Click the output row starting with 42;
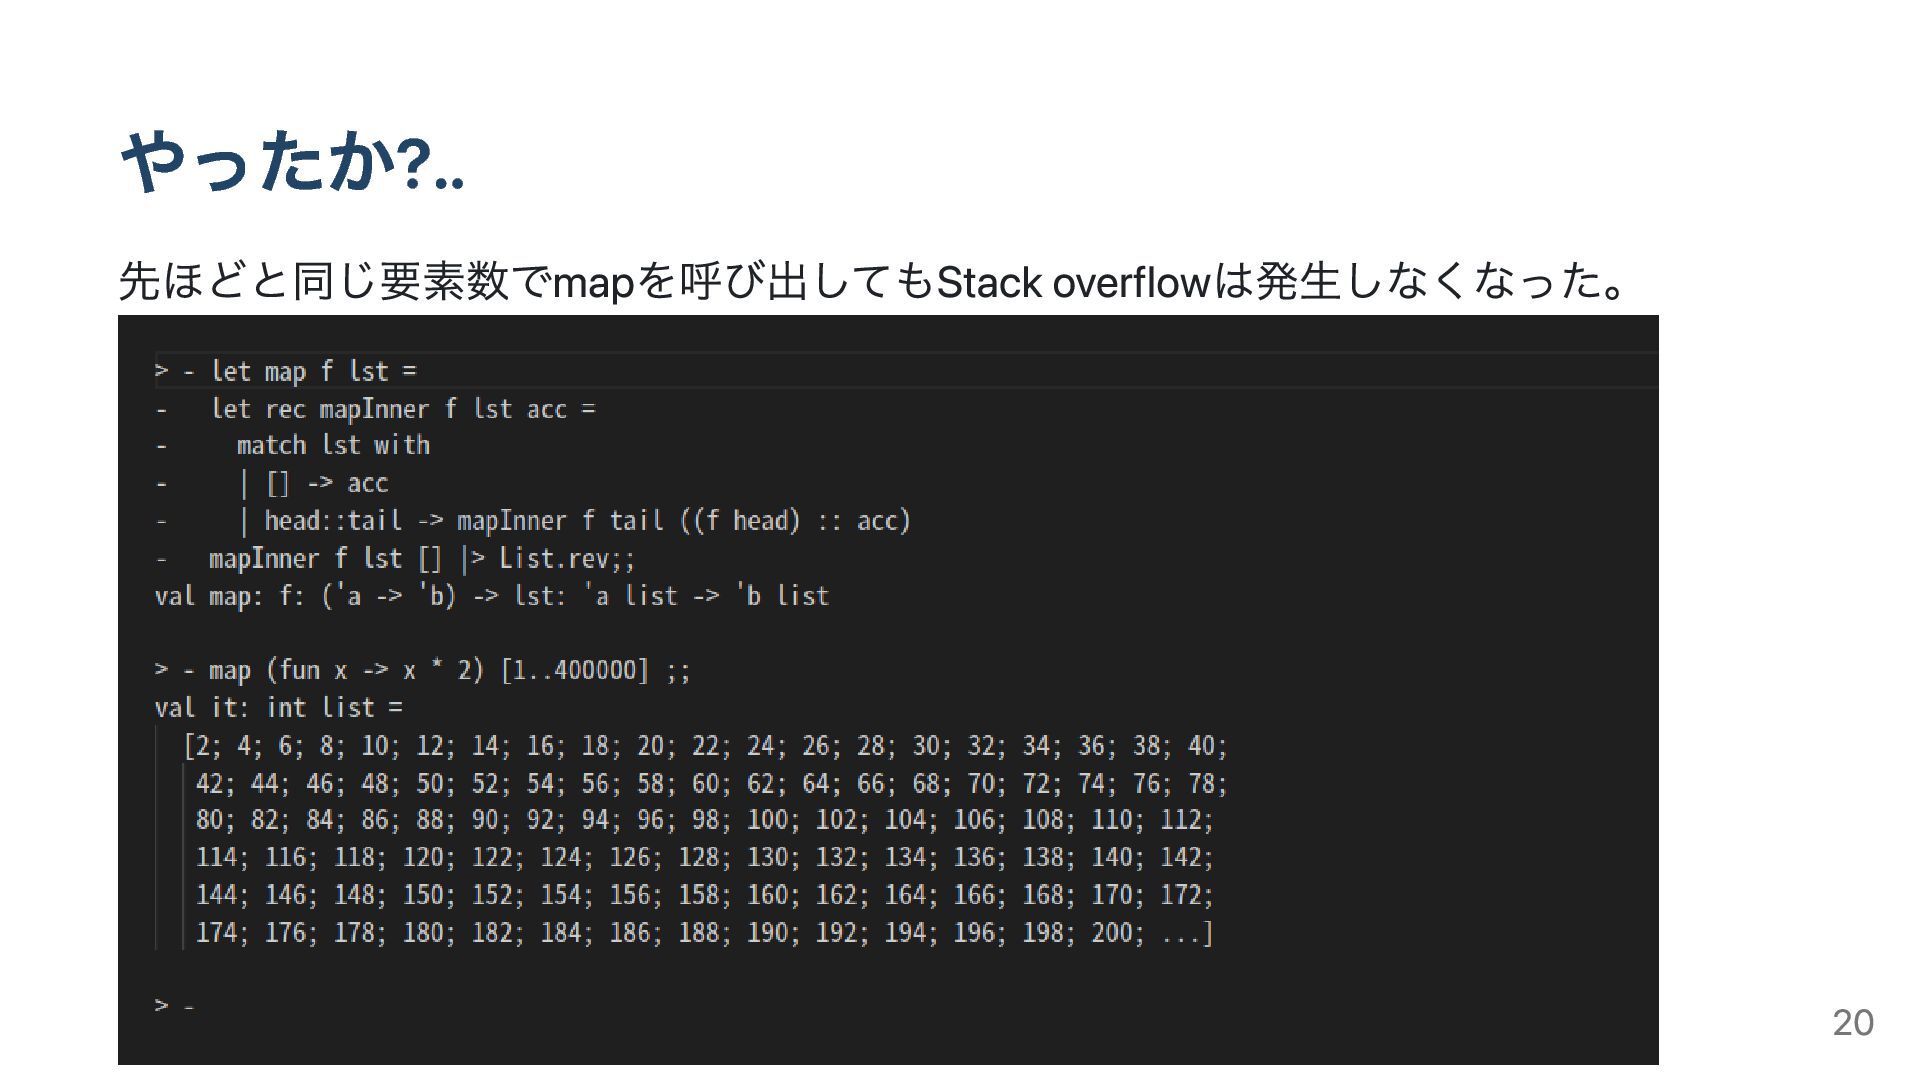1920x1080 pixels. [x=711, y=783]
